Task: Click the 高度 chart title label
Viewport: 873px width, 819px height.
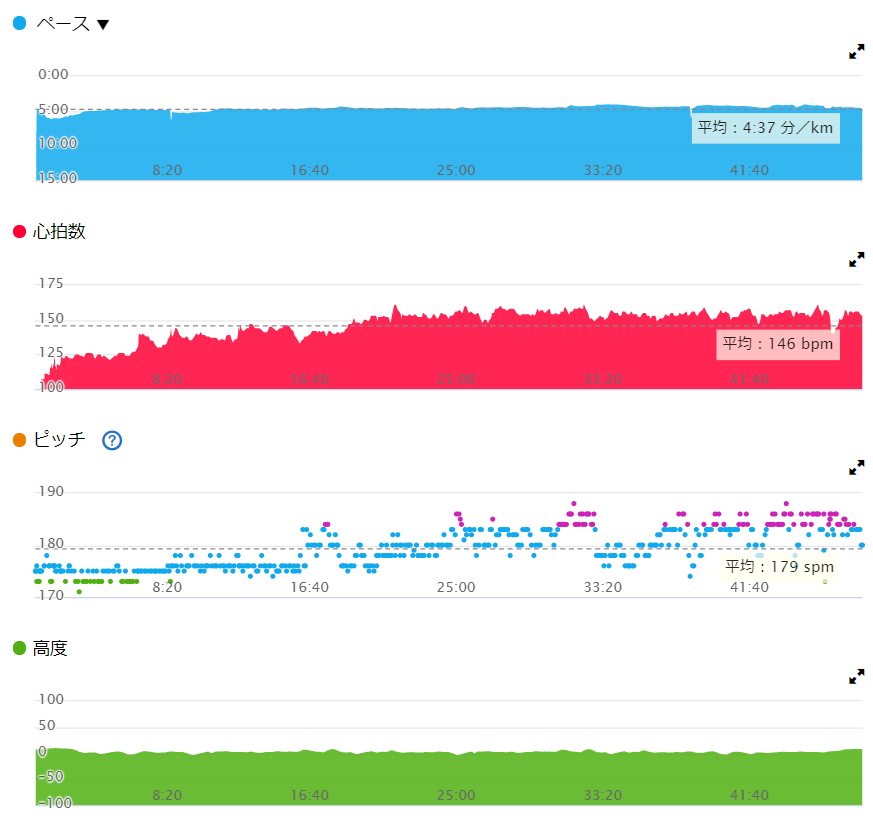Action: 50,649
